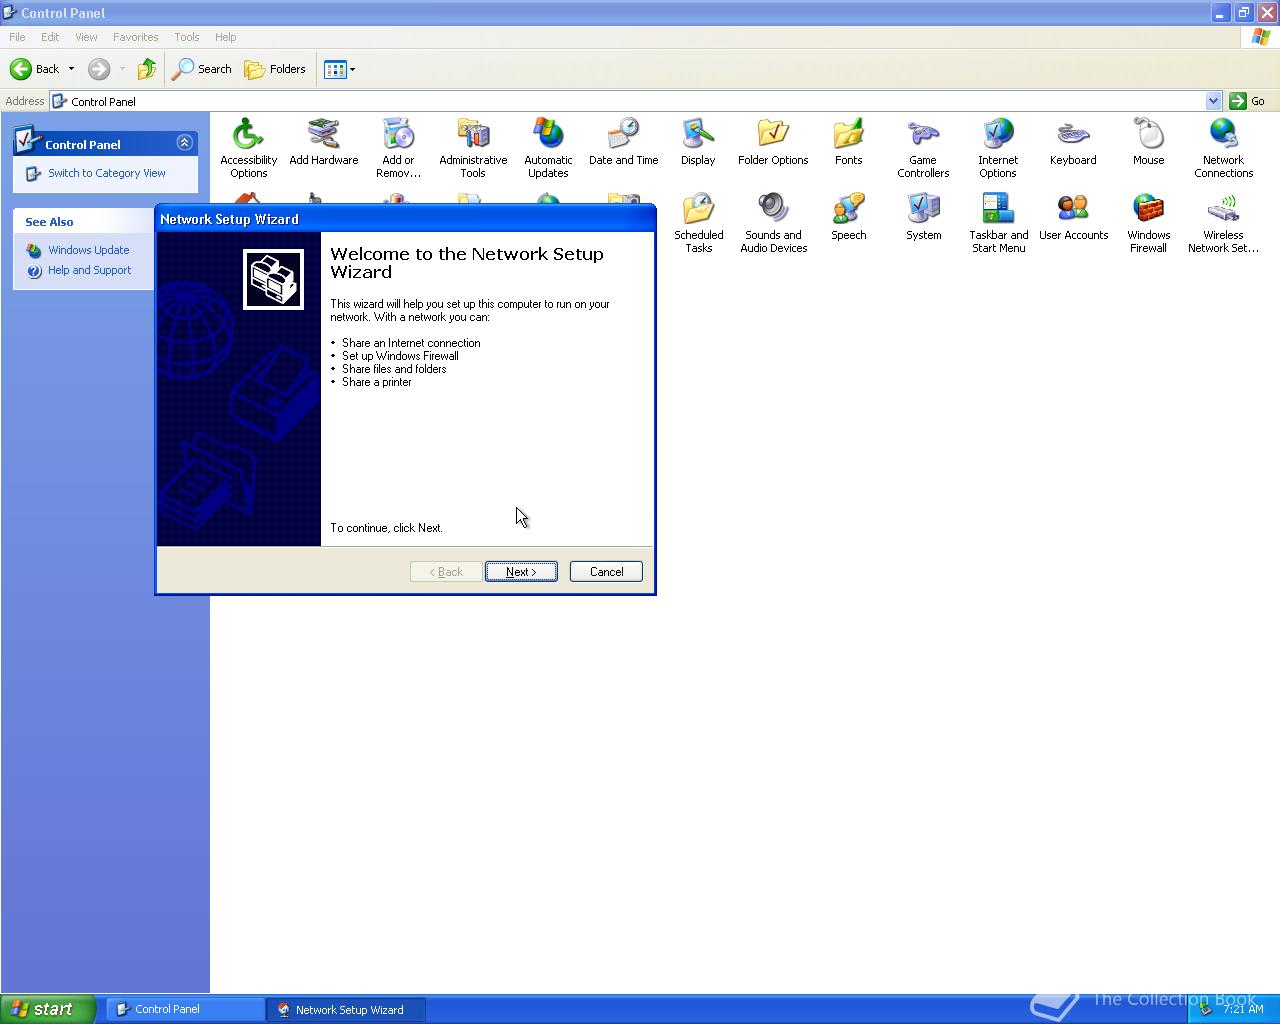Image resolution: width=1280 pixels, height=1024 pixels.
Task: Open Taskbar and Start Menu icon
Action: click(x=998, y=223)
